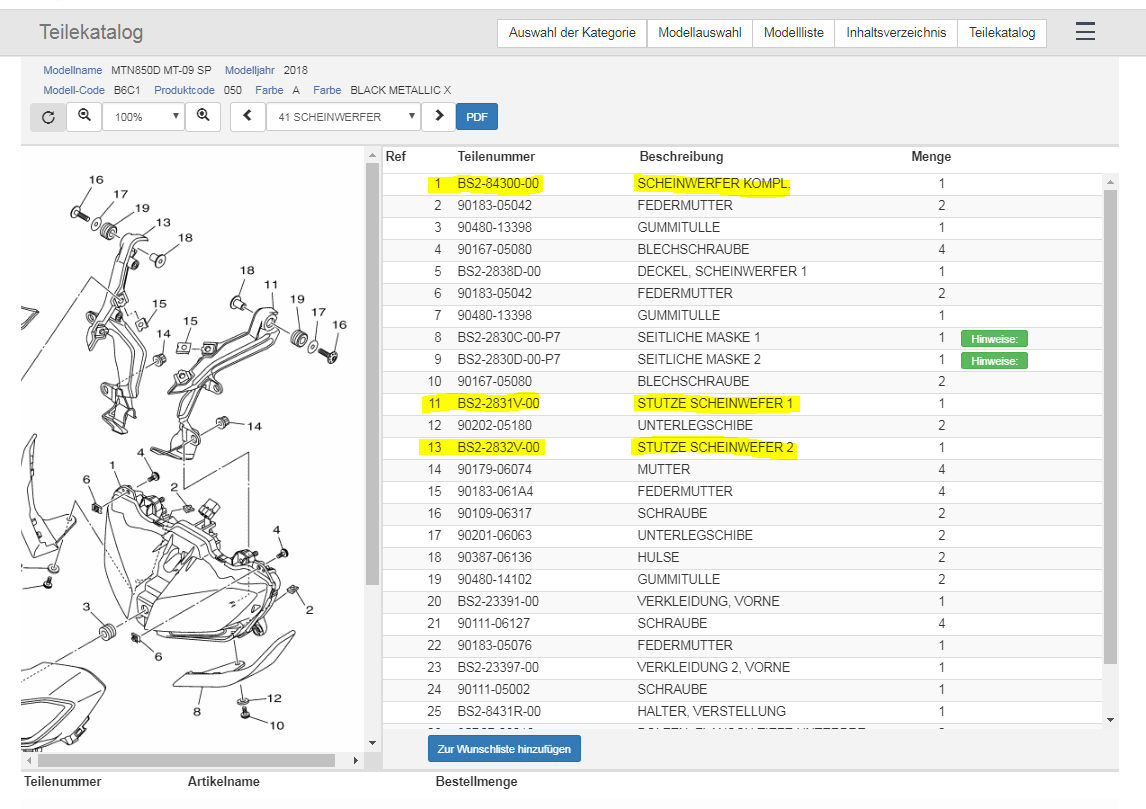
Task: Click Hinweise badge for SEITLICHE MASKE 2
Action: point(994,360)
